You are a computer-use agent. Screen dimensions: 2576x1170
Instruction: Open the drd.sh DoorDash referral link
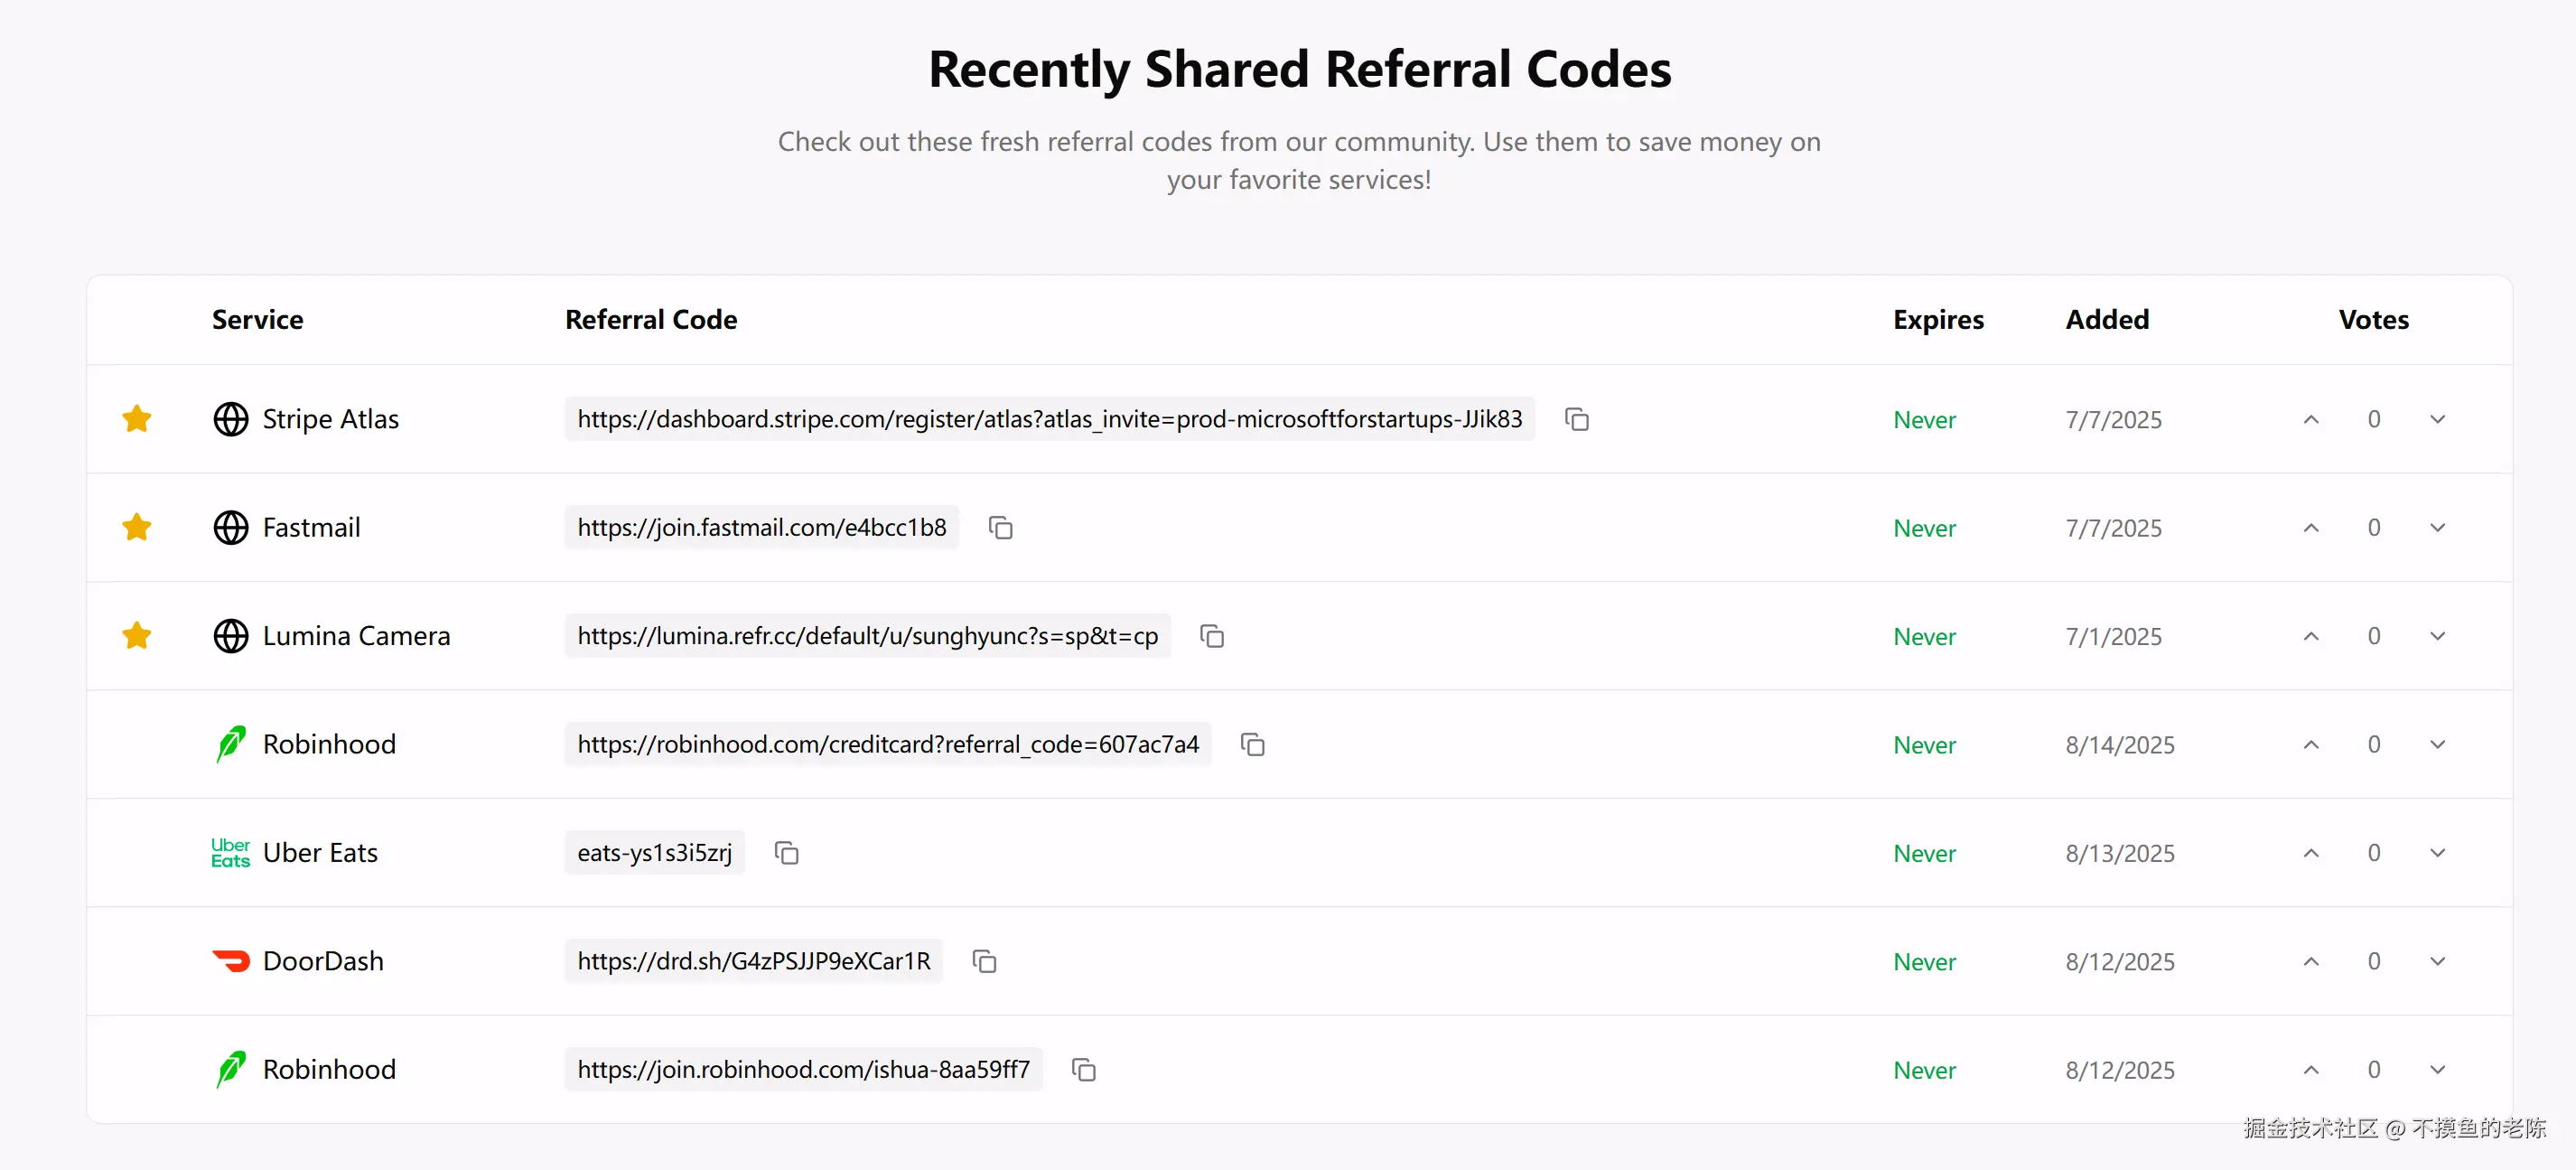coord(753,961)
